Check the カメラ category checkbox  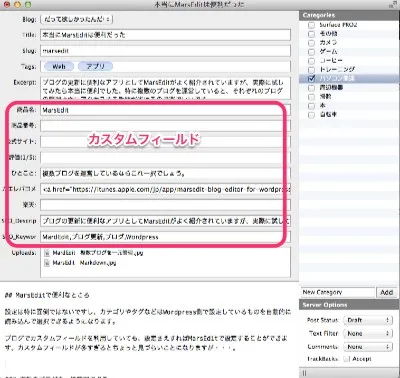click(311, 43)
